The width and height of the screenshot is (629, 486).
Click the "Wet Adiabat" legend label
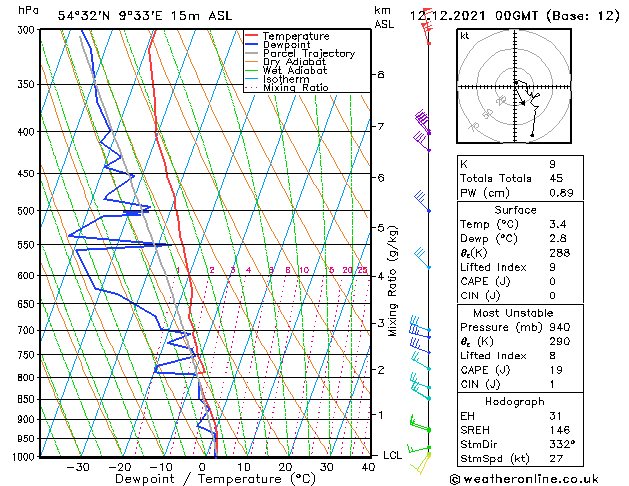(295, 70)
